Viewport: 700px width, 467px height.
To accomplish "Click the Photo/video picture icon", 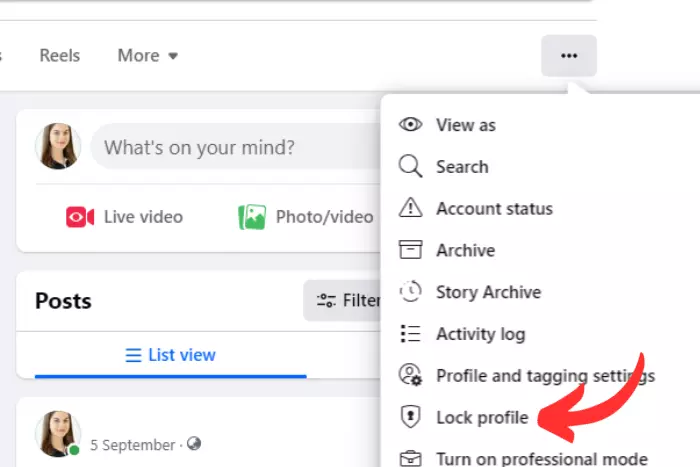I will tap(252, 217).
